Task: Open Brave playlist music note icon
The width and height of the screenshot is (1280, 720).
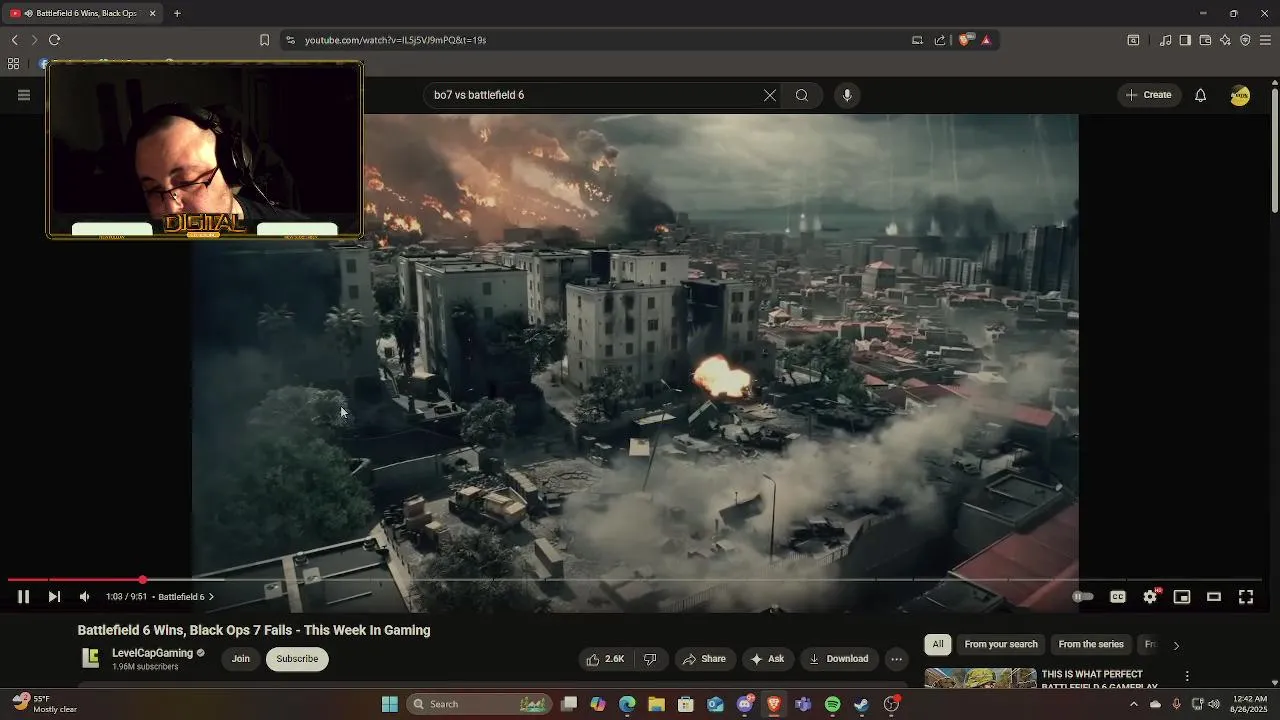Action: [1165, 40]
